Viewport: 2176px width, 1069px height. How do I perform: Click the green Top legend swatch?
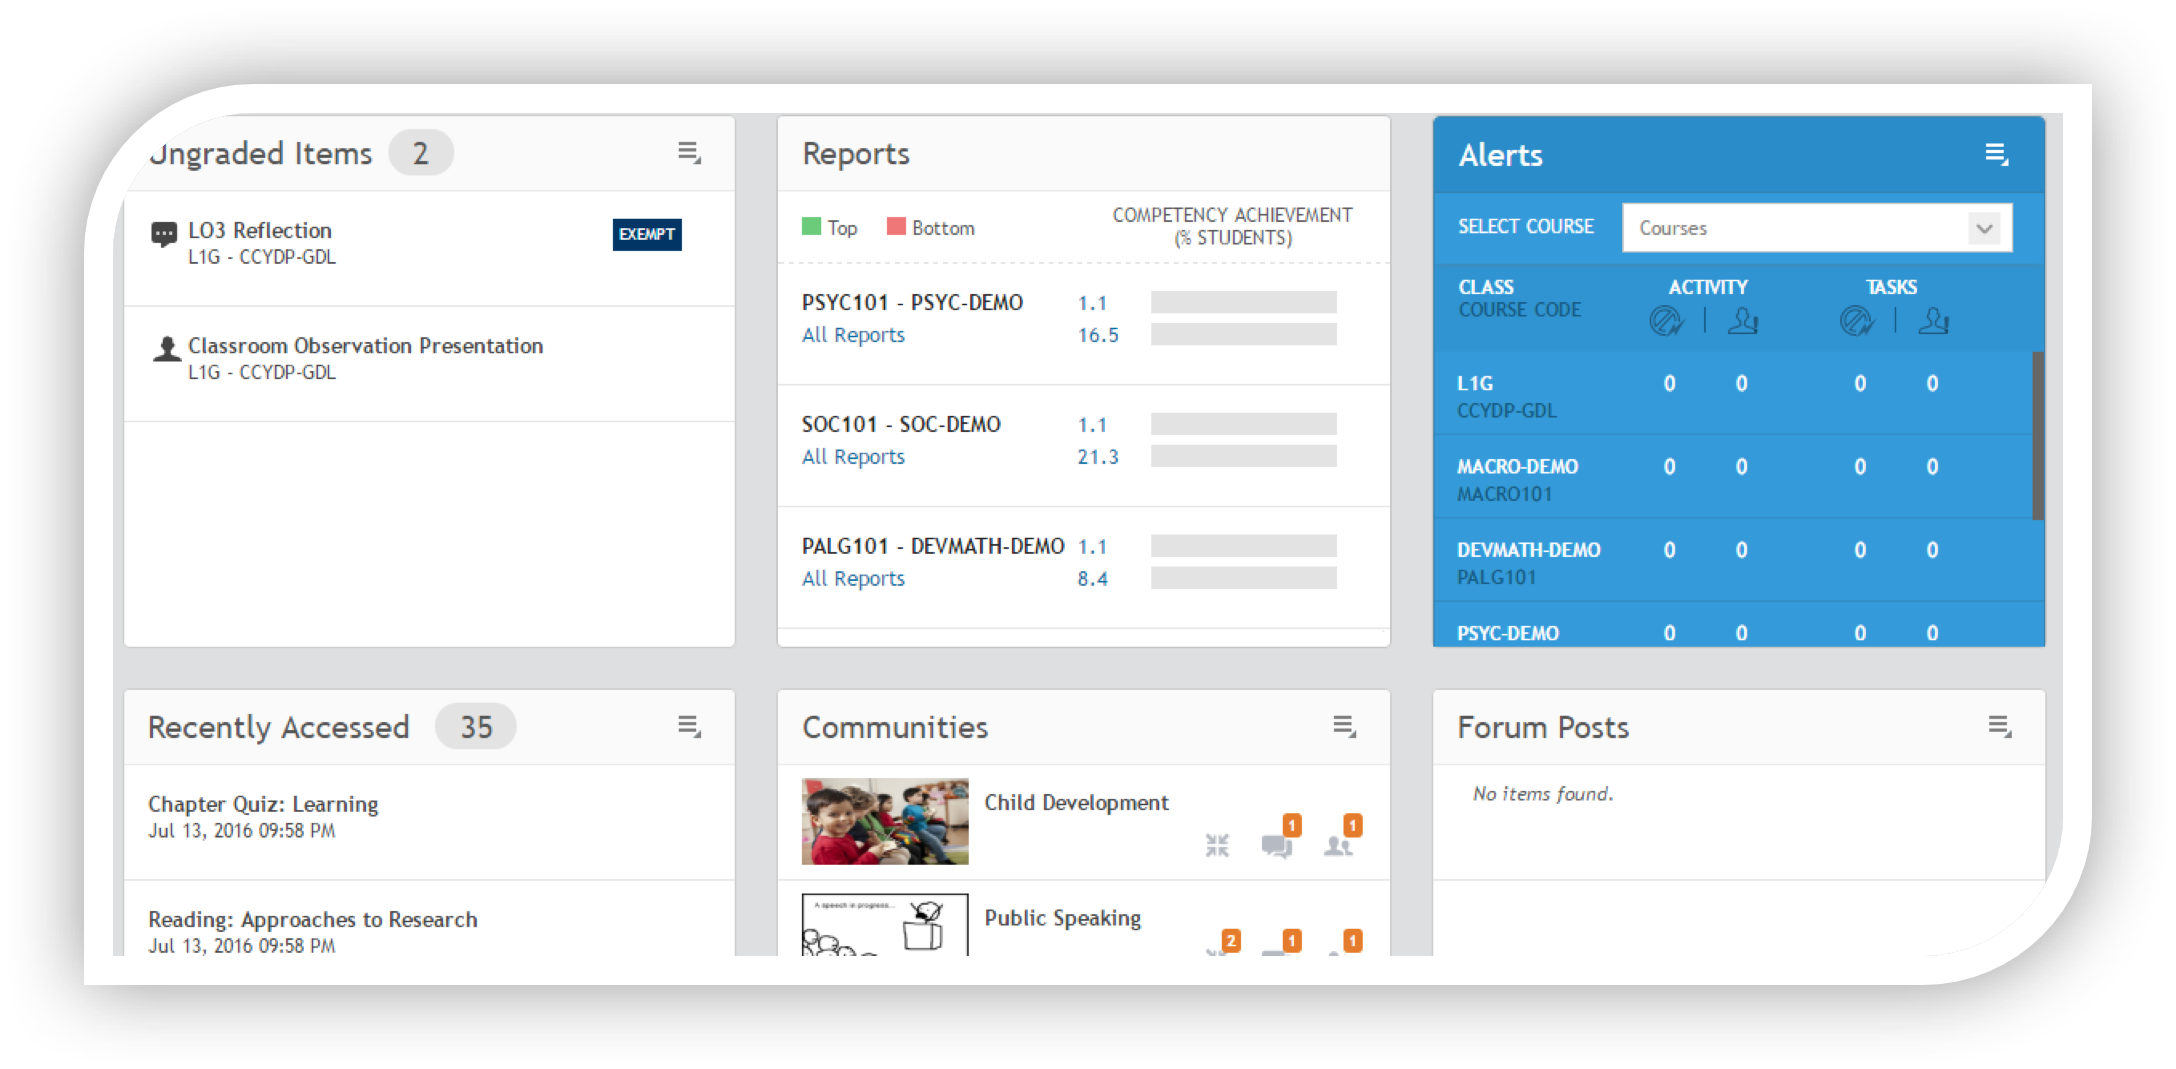pyautogui.click(x=811, y=227)
